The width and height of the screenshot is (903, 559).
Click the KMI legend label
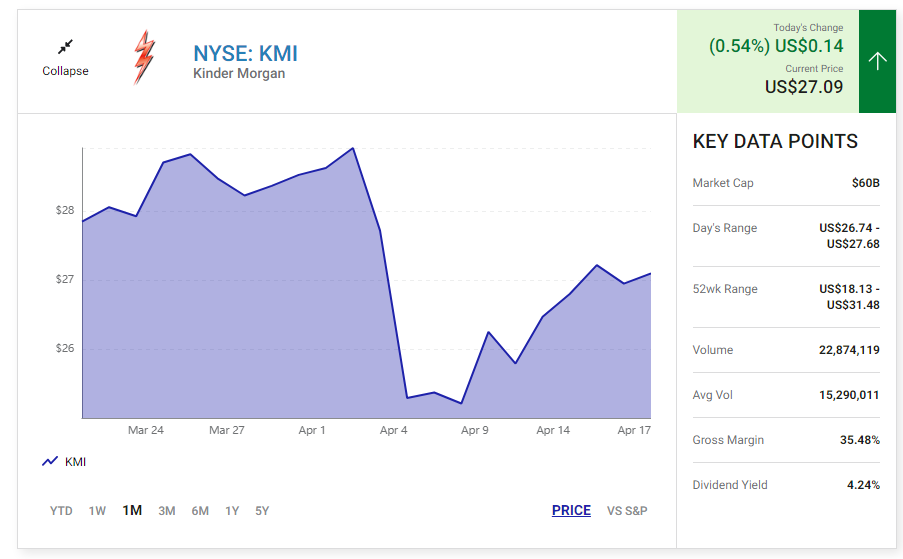(75, 462)
